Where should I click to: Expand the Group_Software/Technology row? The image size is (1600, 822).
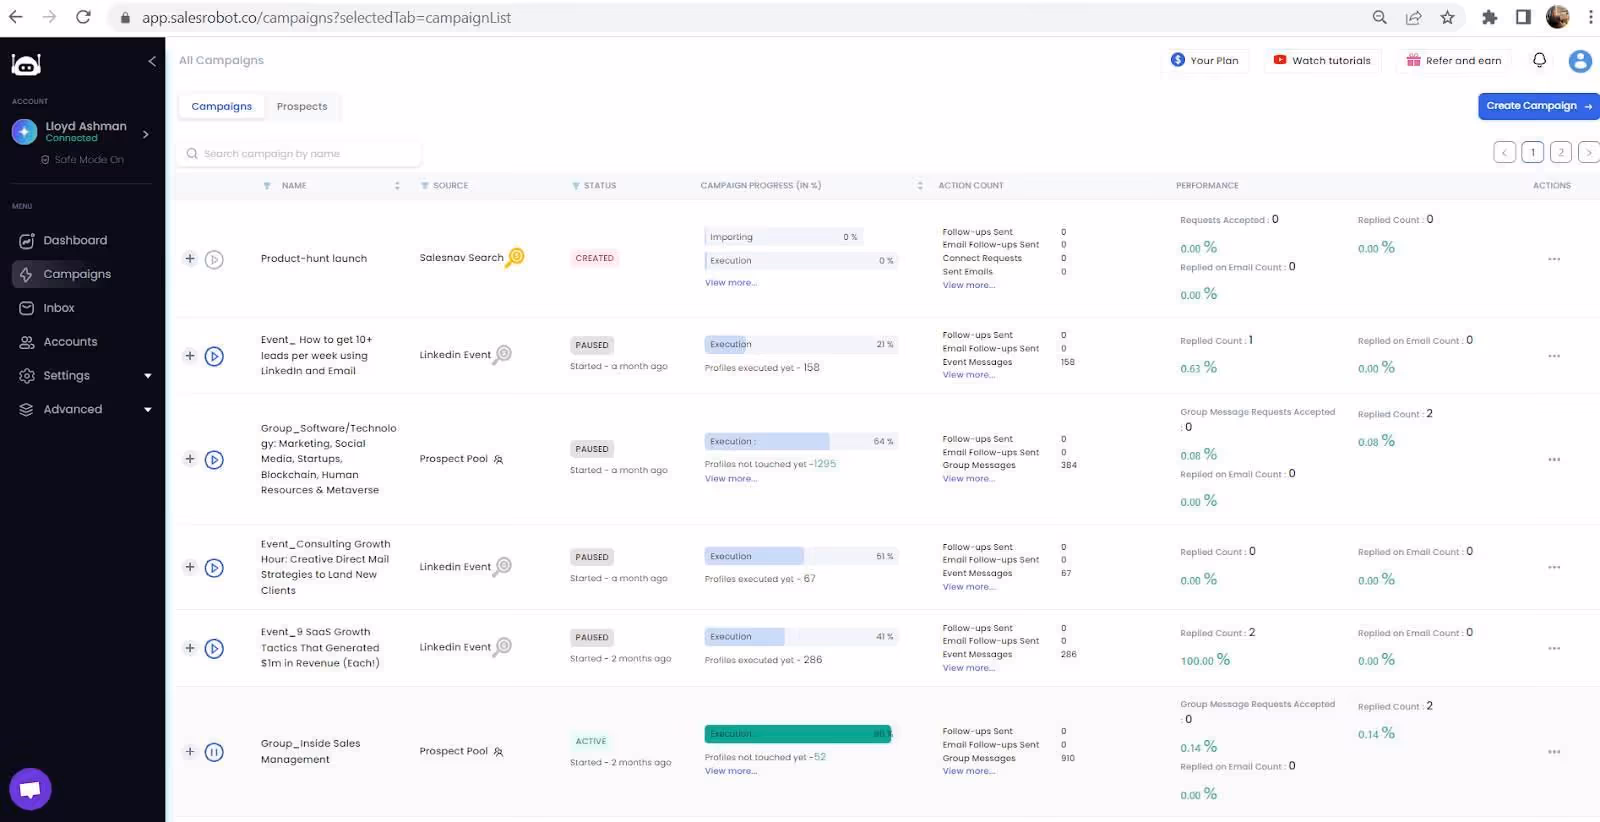coord(190,459)
